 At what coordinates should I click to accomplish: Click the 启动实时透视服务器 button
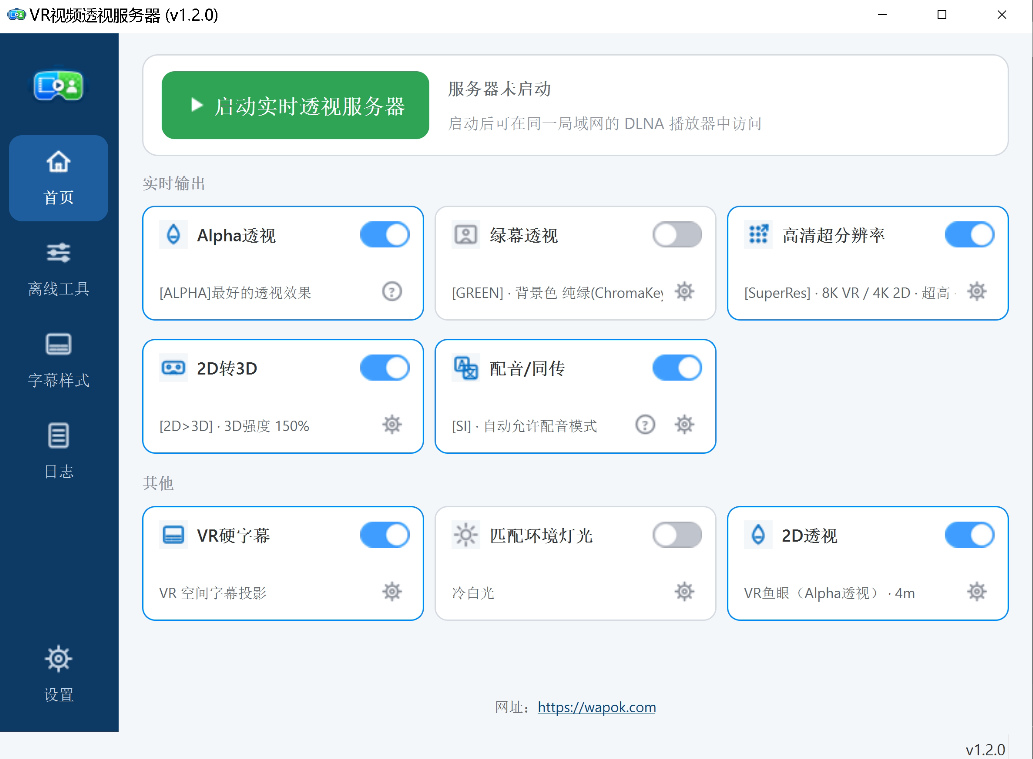(295, 105)
